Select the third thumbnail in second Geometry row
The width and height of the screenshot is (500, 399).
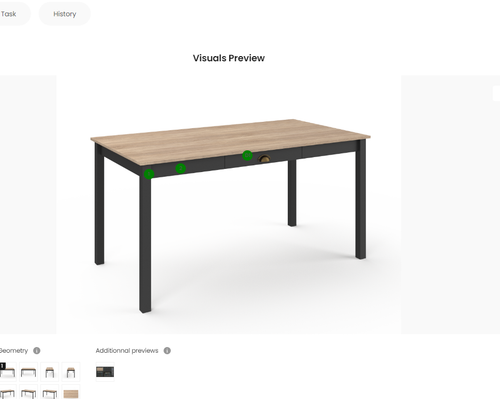tap(50, 393)
